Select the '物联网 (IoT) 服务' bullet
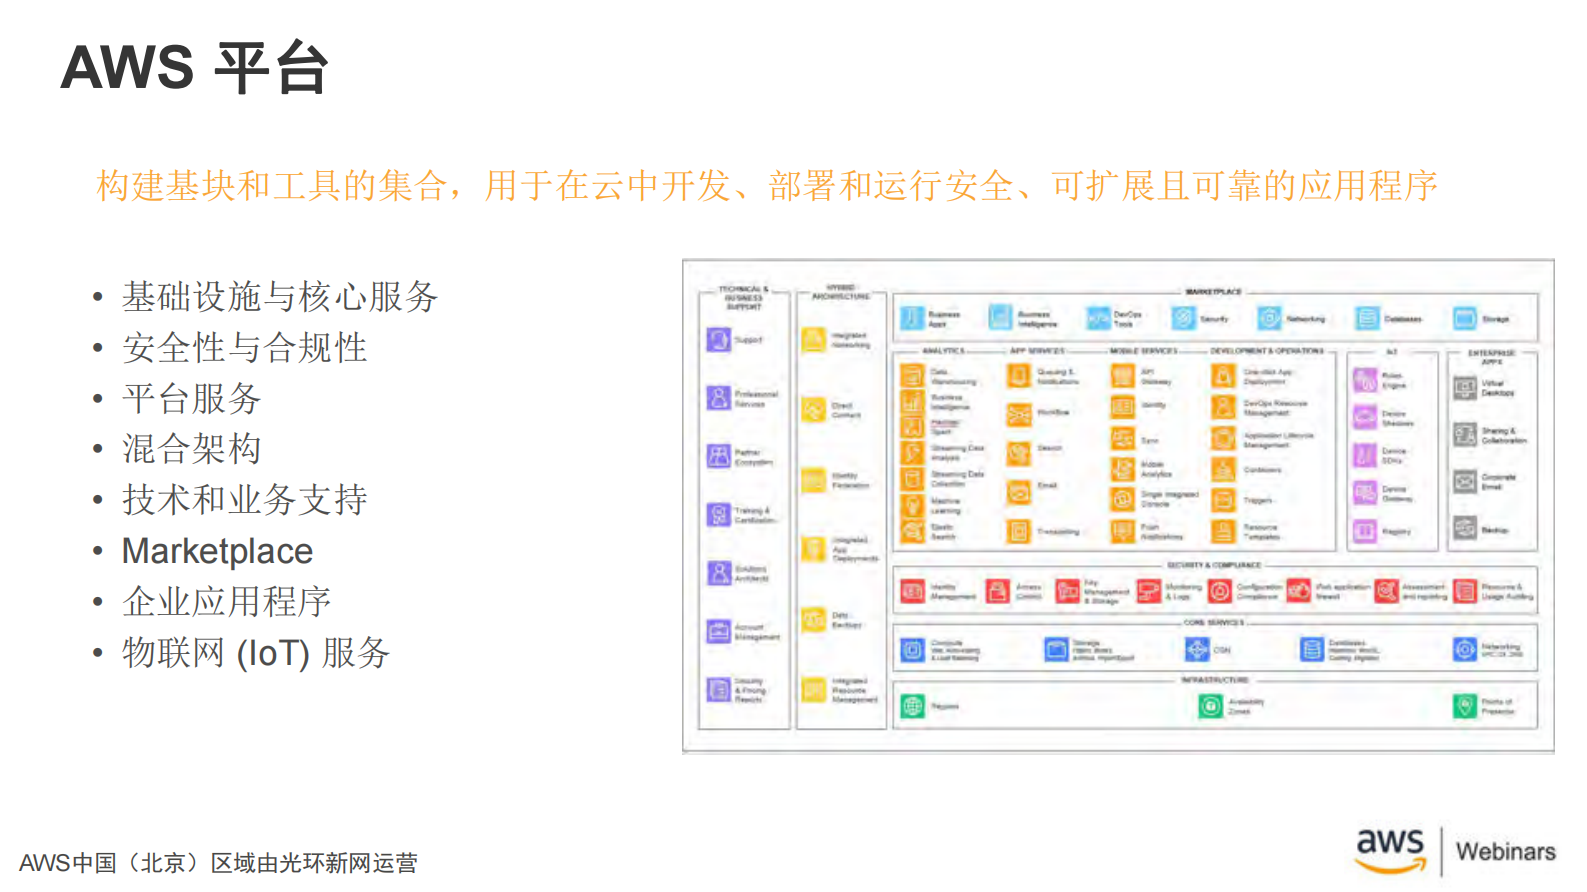Screen dimensions: 1587x892 [256, 653]
